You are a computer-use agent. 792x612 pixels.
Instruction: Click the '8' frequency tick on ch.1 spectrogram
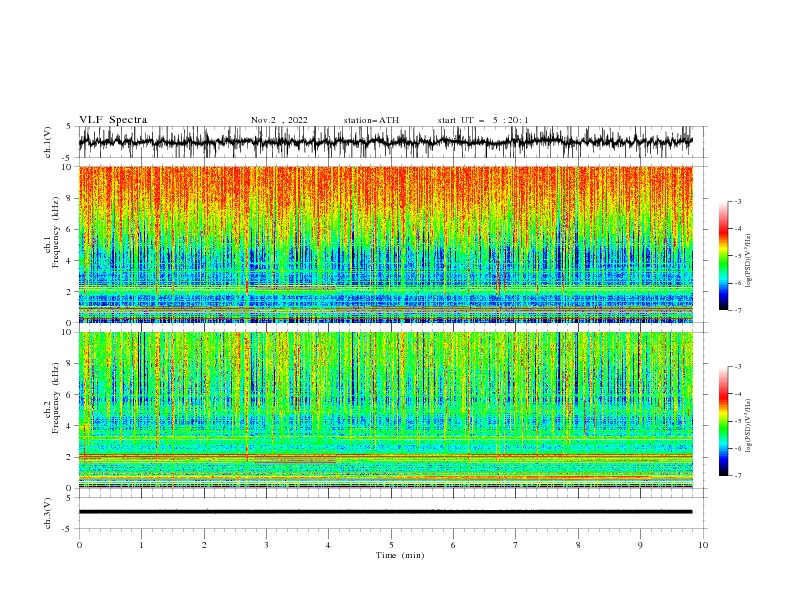[x=71, y=198]
